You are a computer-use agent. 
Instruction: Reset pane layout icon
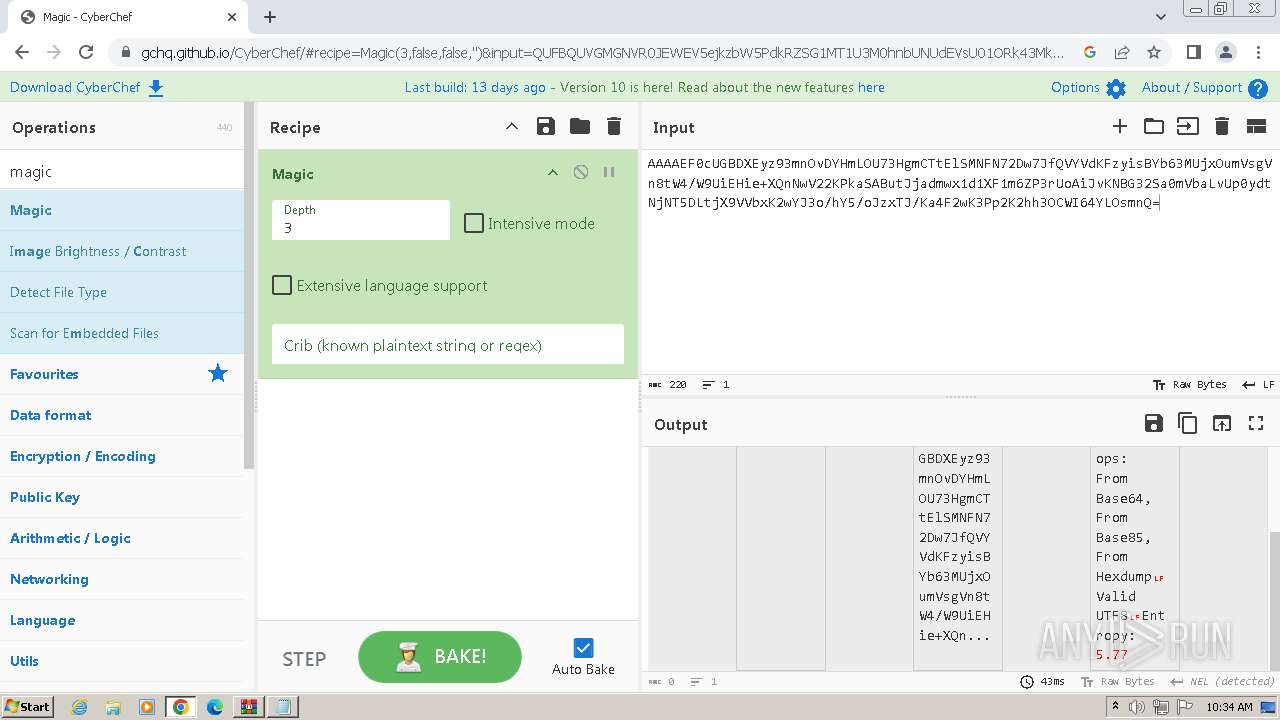point(1256,126)
